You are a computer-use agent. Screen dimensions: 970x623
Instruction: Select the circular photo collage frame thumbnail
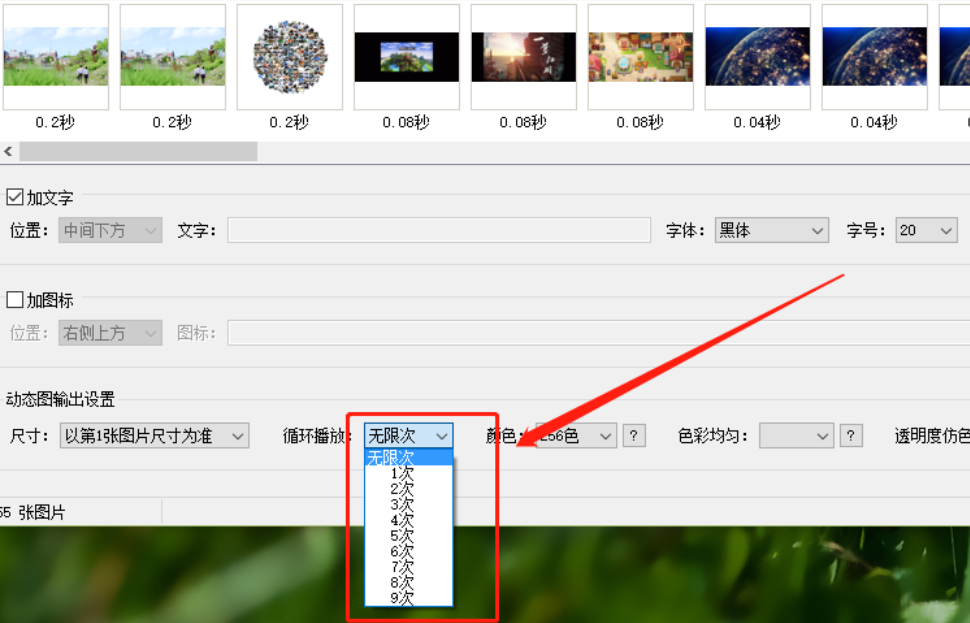coord(290,57)
